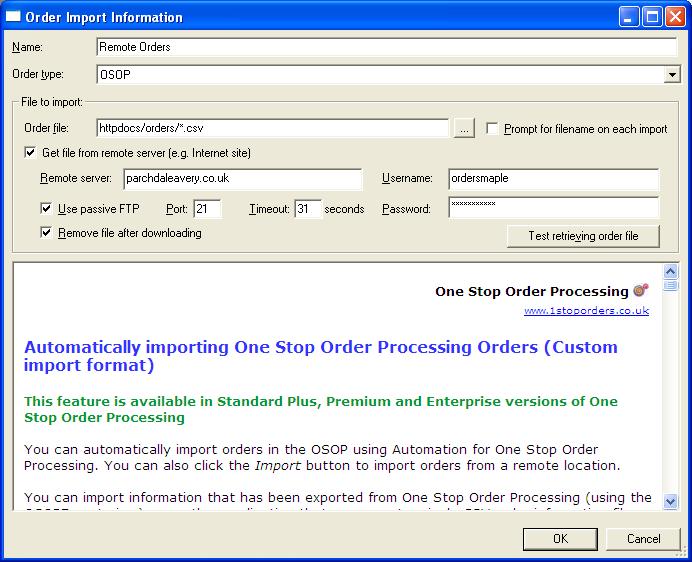Click the Name input field
Image resolution: width=692 pixels, height=562 pixels.
(x=386, y=47)
